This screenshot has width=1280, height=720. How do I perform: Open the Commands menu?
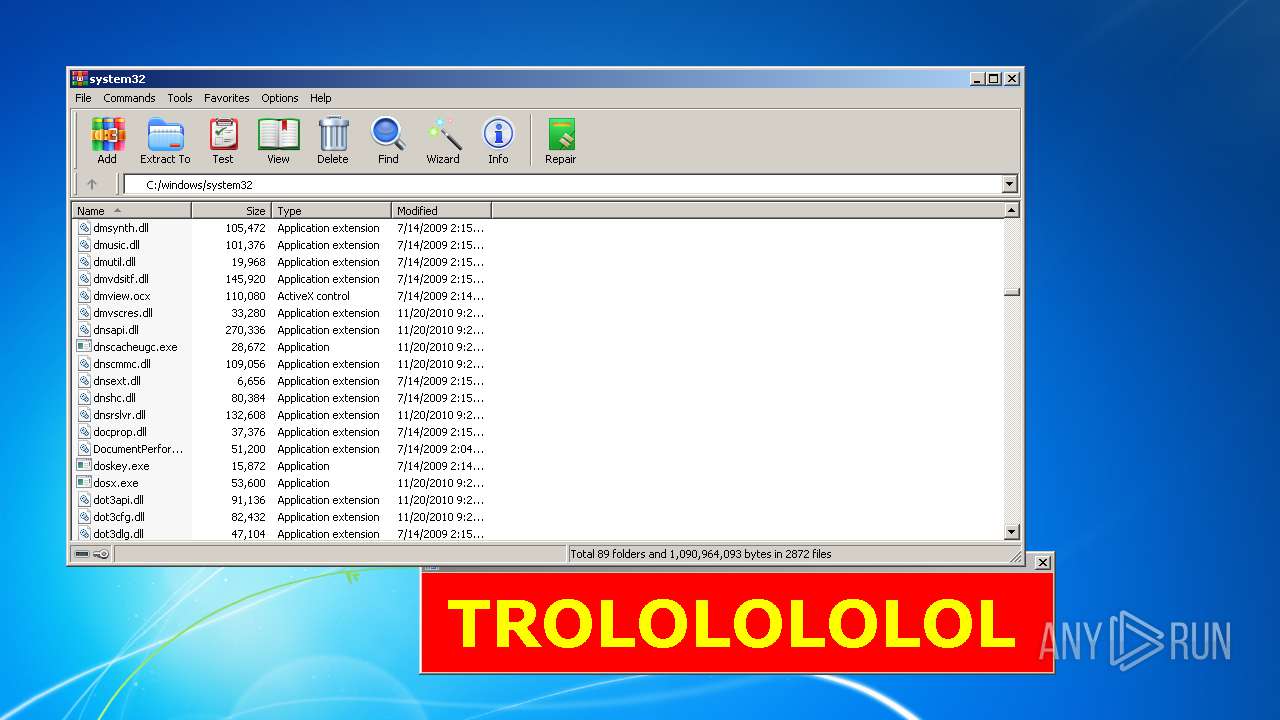point(129,98)
